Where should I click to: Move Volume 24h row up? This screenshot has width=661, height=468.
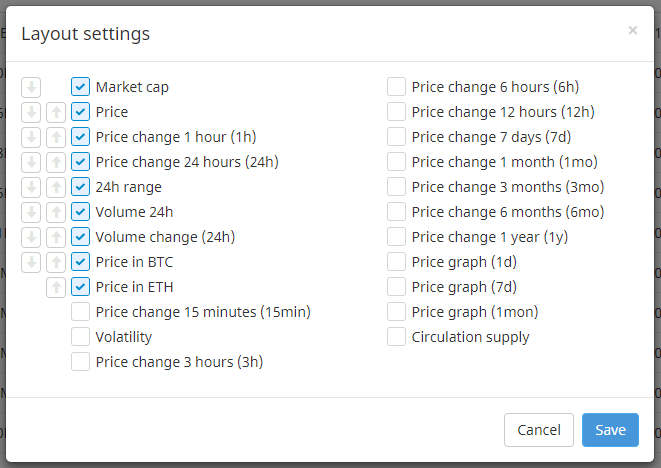[x=56, y=212]
